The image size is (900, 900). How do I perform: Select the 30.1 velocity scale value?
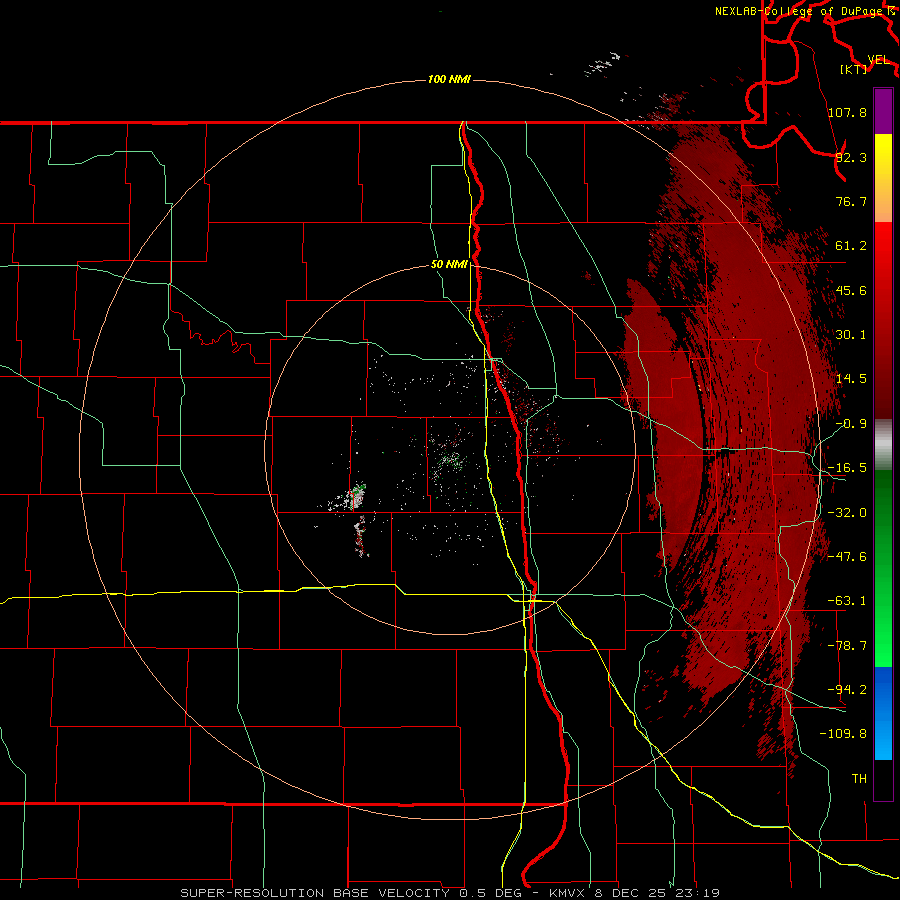point(851,335)
